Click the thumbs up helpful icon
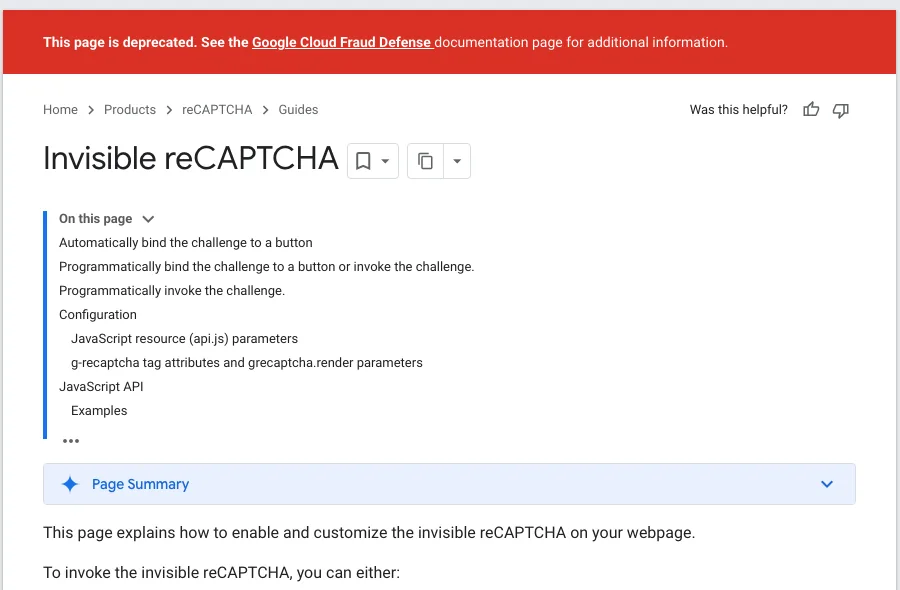This screenshot has height=590, width=900. point(810,109)
